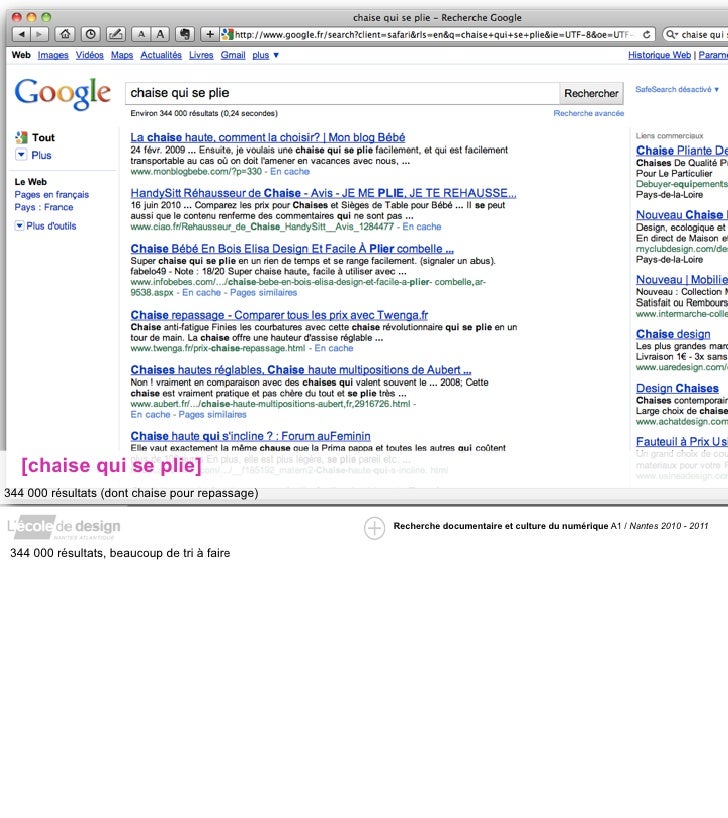Click the Le Web sidebar heading
The width and height of the screenshot is (728, 818).
point(31,182)
